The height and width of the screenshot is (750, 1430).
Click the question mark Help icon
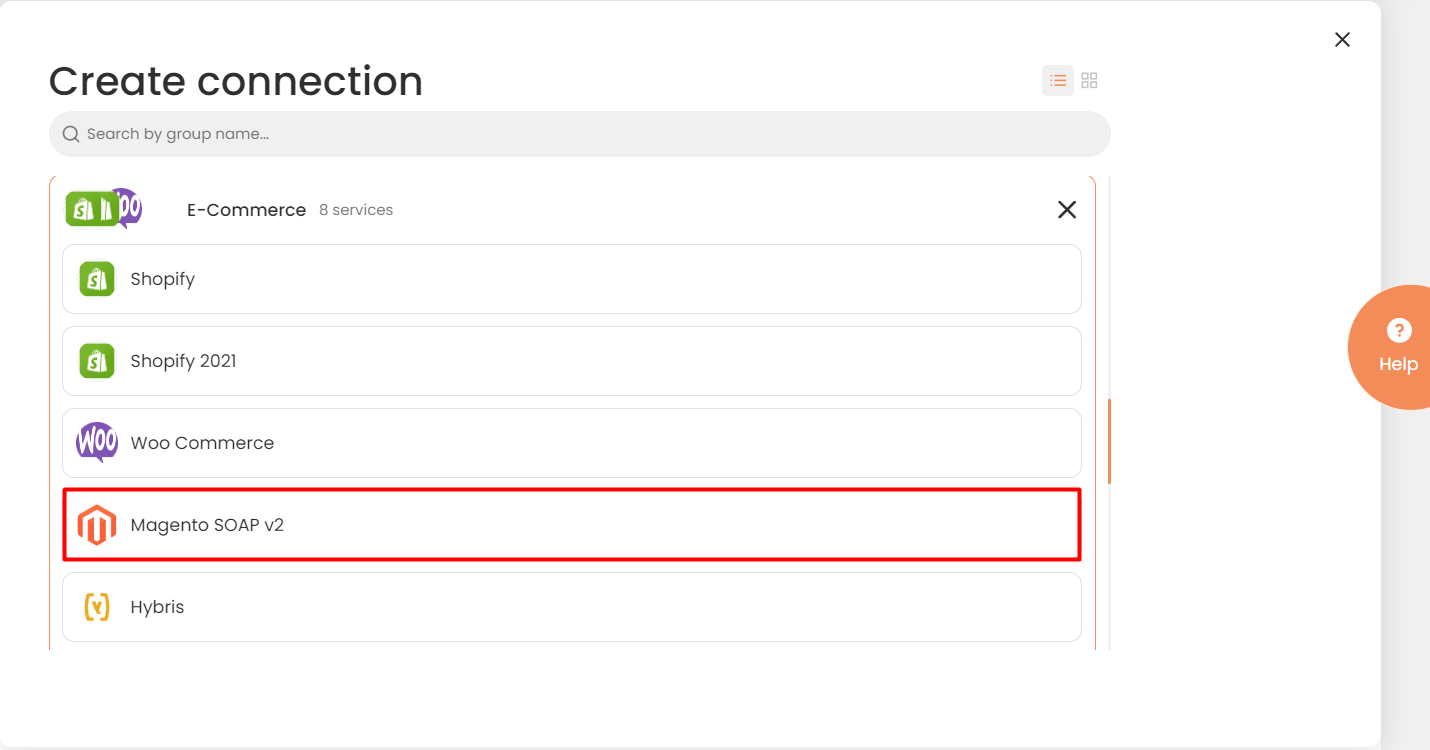(x=1398, y=330)
